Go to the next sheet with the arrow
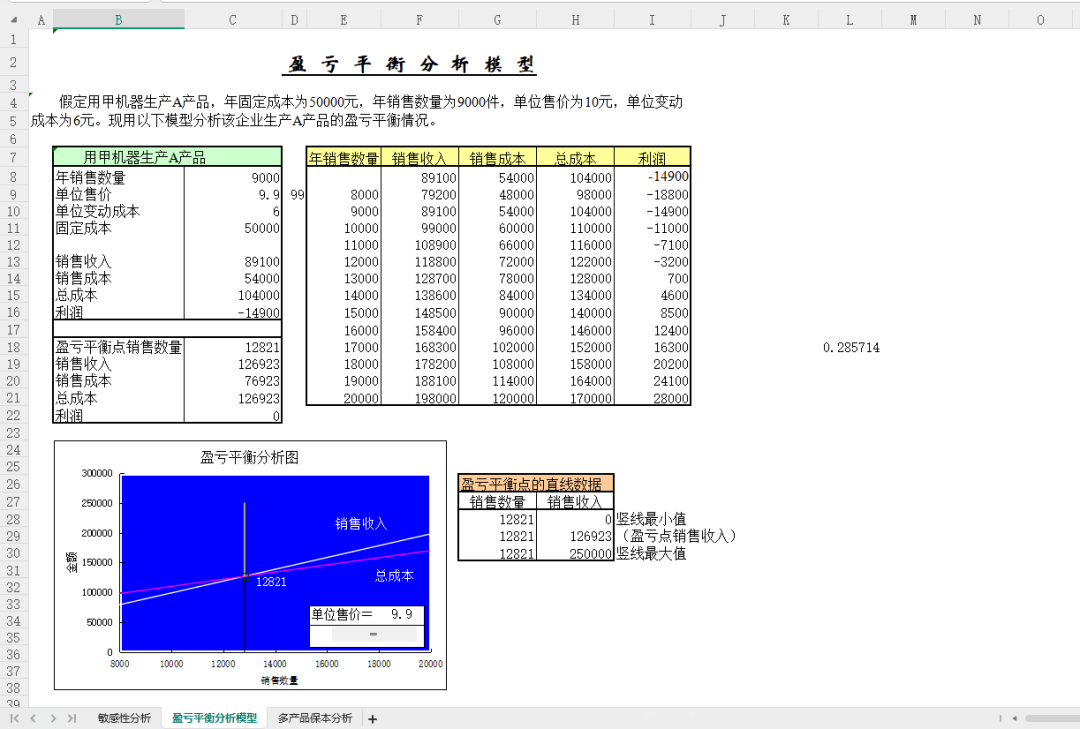Screen dimensions: 1080x729 (x=53, y=719)
